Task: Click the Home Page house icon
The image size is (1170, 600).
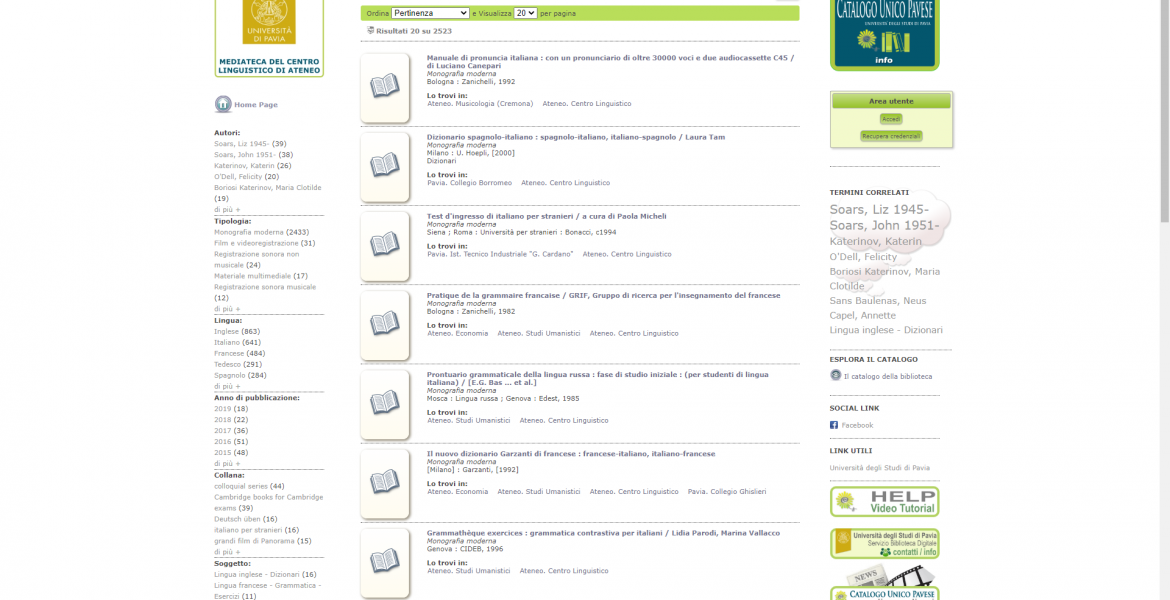Action: click(223, 105)
